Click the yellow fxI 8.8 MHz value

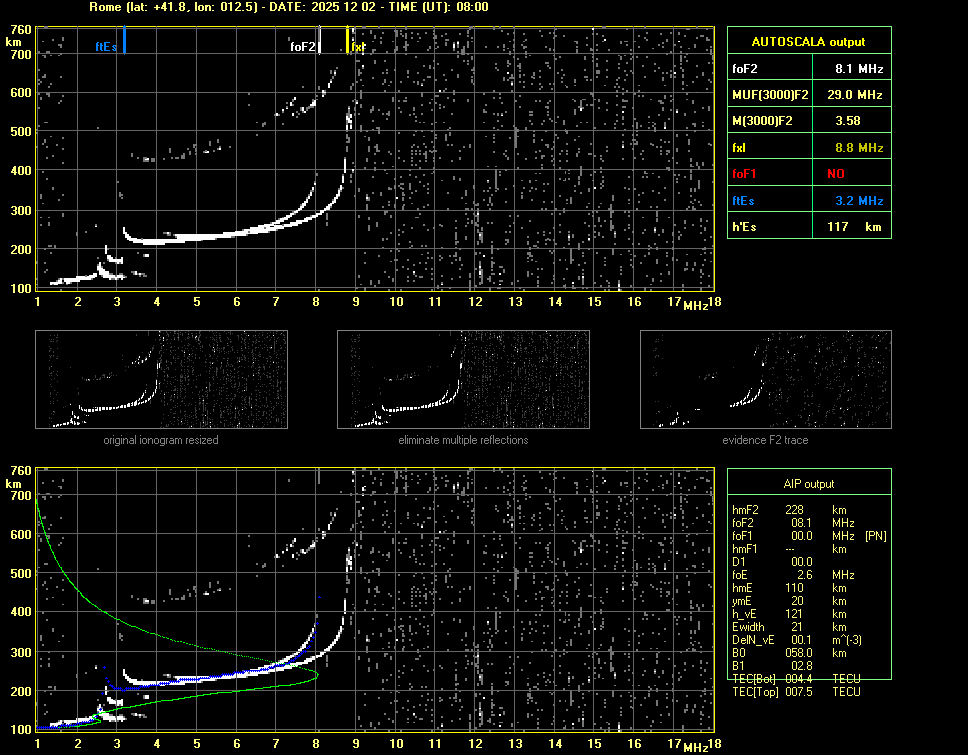click(x=858, y=147)
